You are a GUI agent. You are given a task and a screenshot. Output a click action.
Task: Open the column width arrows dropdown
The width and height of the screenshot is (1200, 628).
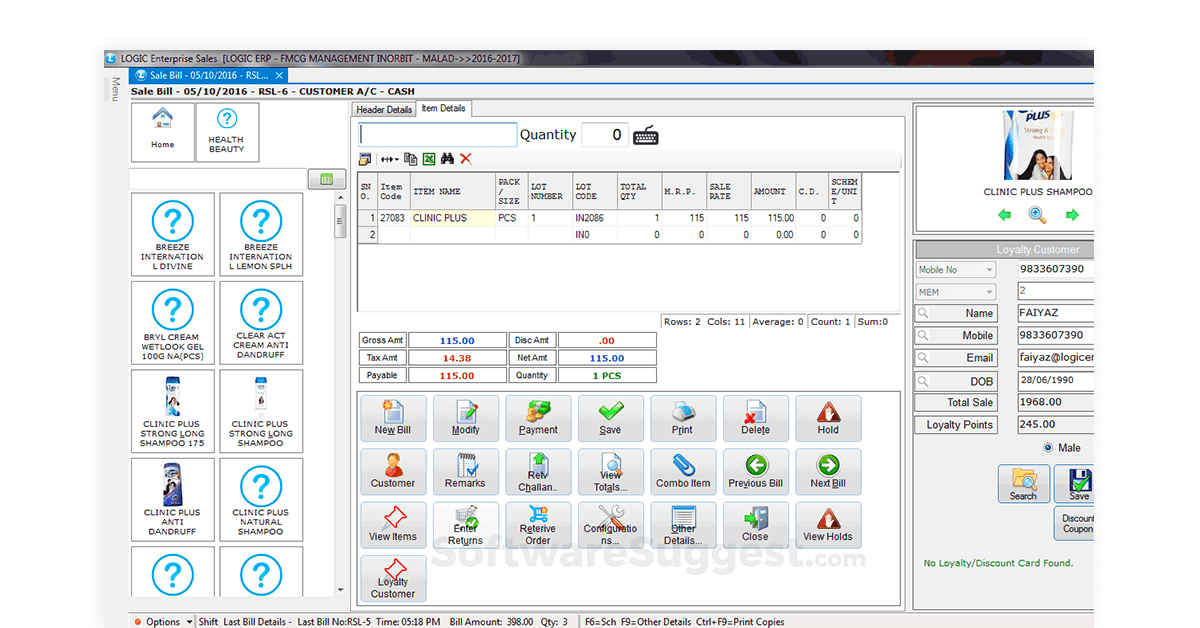click(x=389, y=159)
